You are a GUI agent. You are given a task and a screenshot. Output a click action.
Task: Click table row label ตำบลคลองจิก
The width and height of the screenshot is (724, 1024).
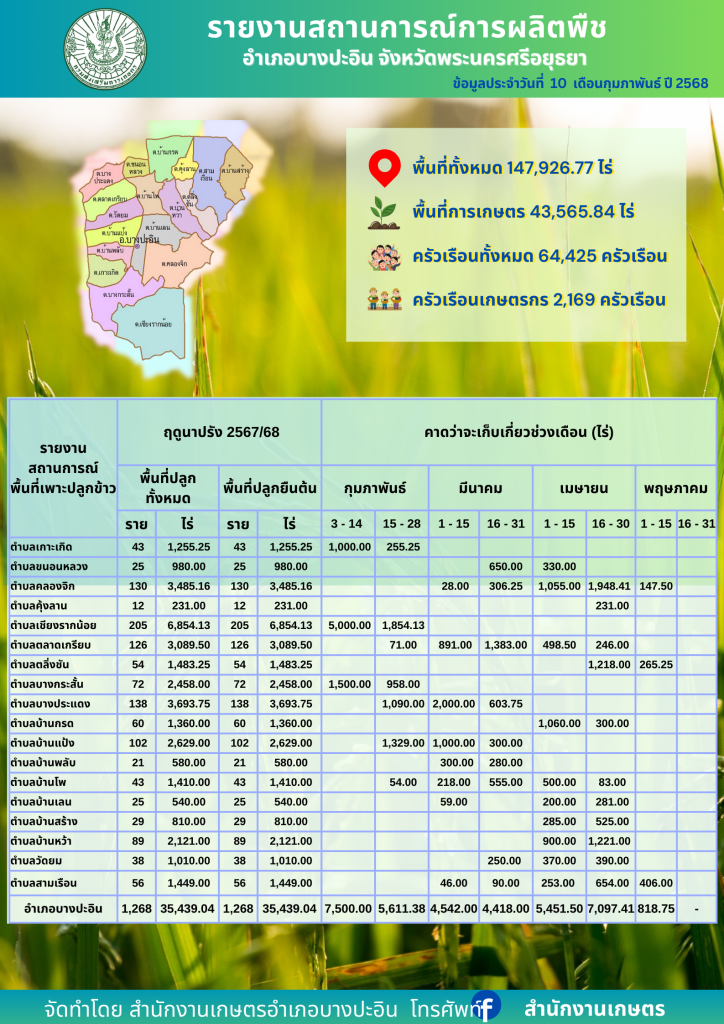tap(44, 586)
